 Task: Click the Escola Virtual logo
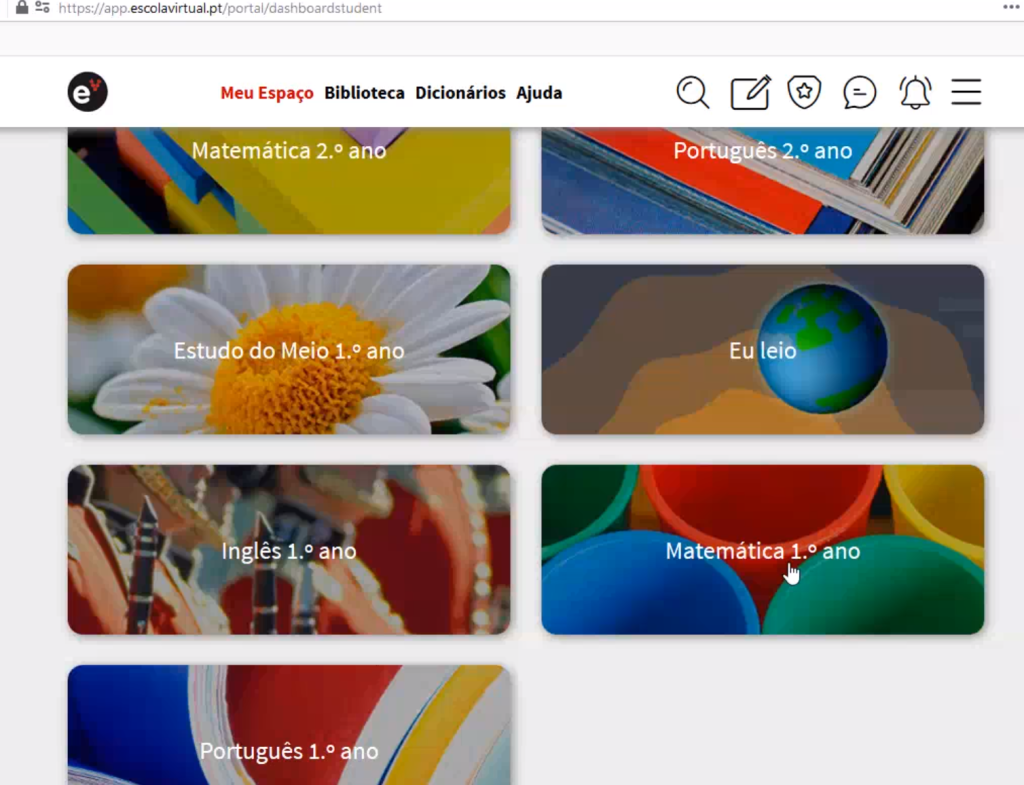click(x=88, y=92)
